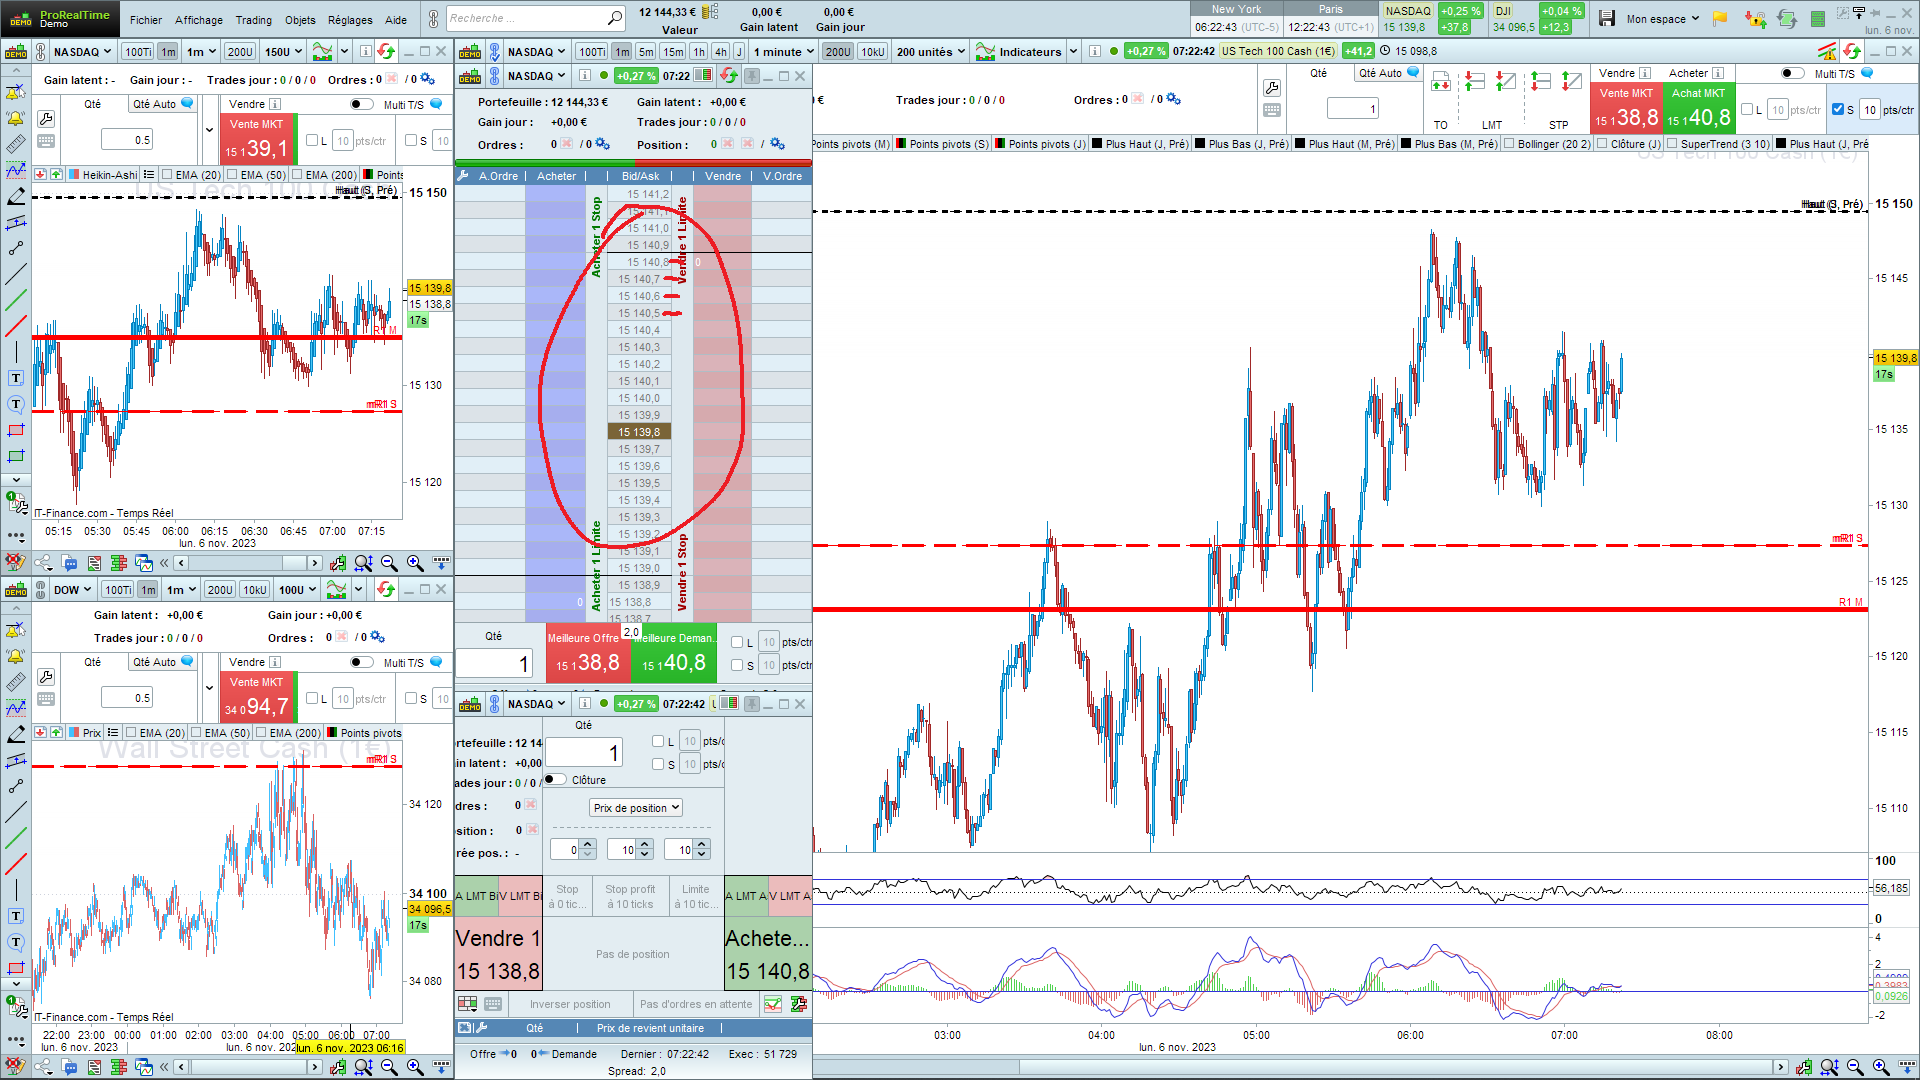Click the red-green refresh arrows on main chart
Viewport: 1920px width, 1080px height.
pyautogui.click(x=1852, y=52)
